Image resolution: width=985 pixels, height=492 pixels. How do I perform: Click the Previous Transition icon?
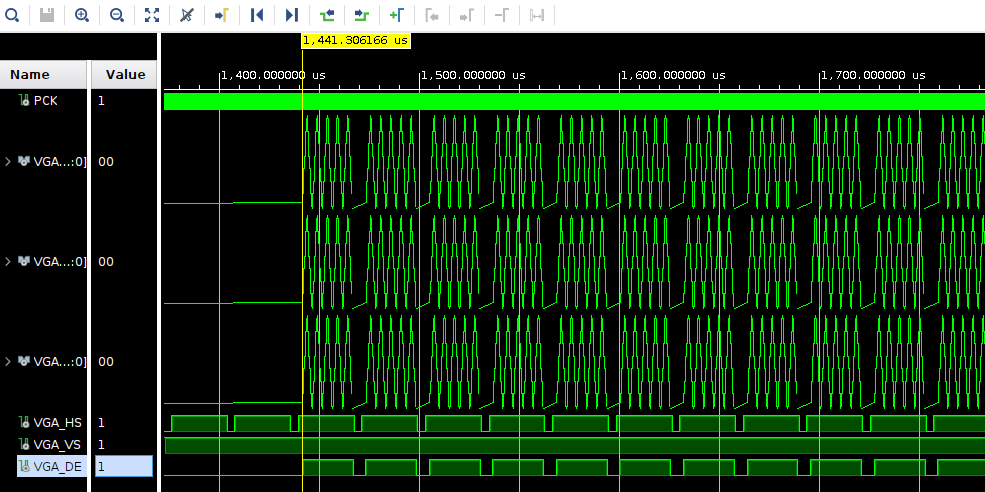[327, 14]
